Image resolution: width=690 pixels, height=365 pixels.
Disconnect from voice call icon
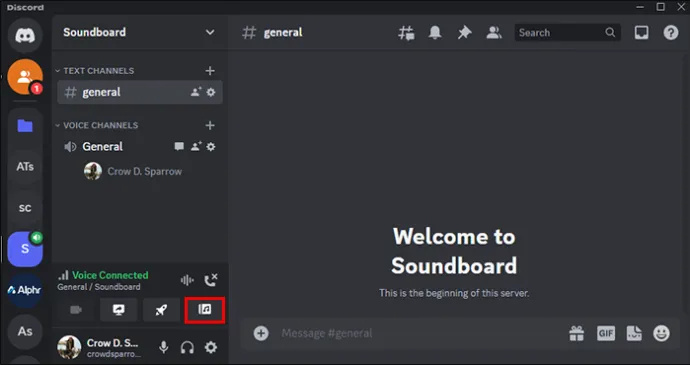pos(211,280)
